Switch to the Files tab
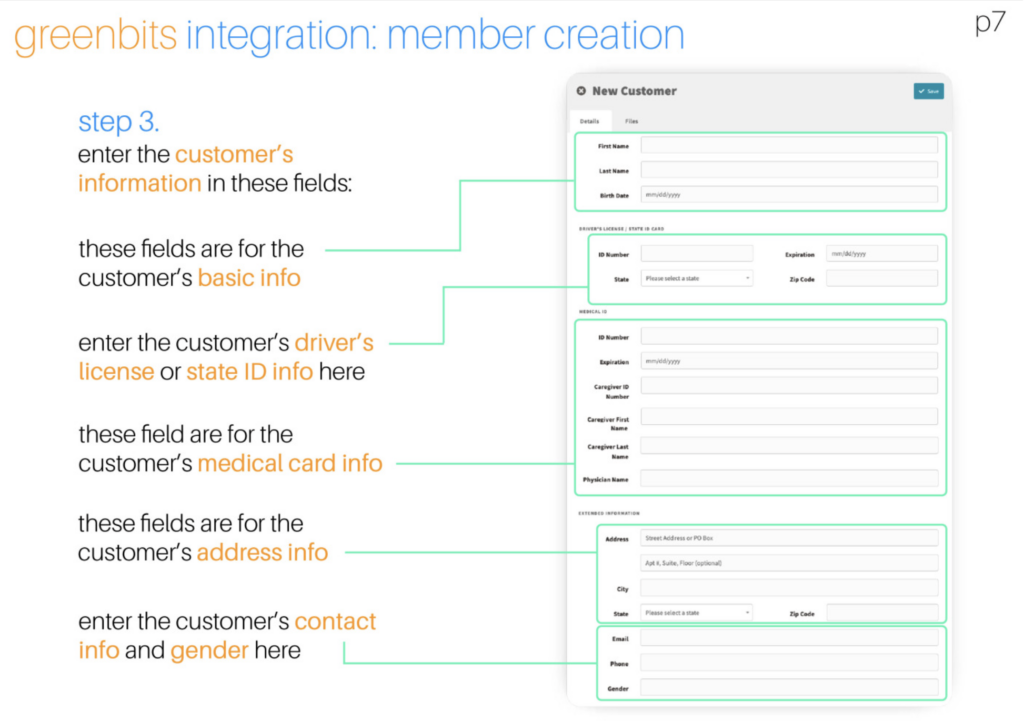Image resolution: width=1024 pixels, height=721 pixels. click(631, 121)
